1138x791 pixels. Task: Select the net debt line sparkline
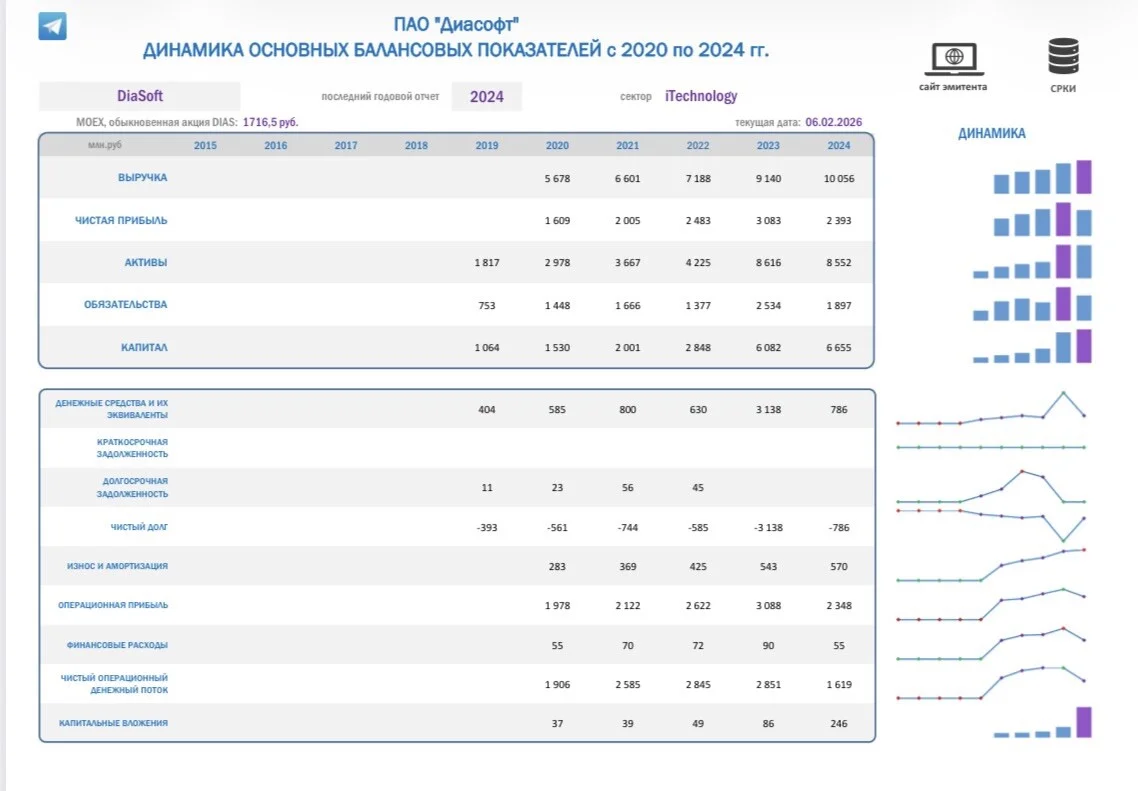(x=991, y=526)
